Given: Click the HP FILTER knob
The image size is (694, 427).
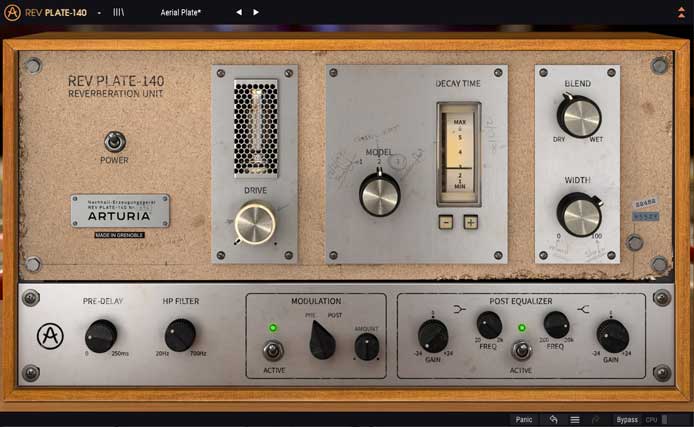Looking at the screenshot, I should [x=180, y=335].
